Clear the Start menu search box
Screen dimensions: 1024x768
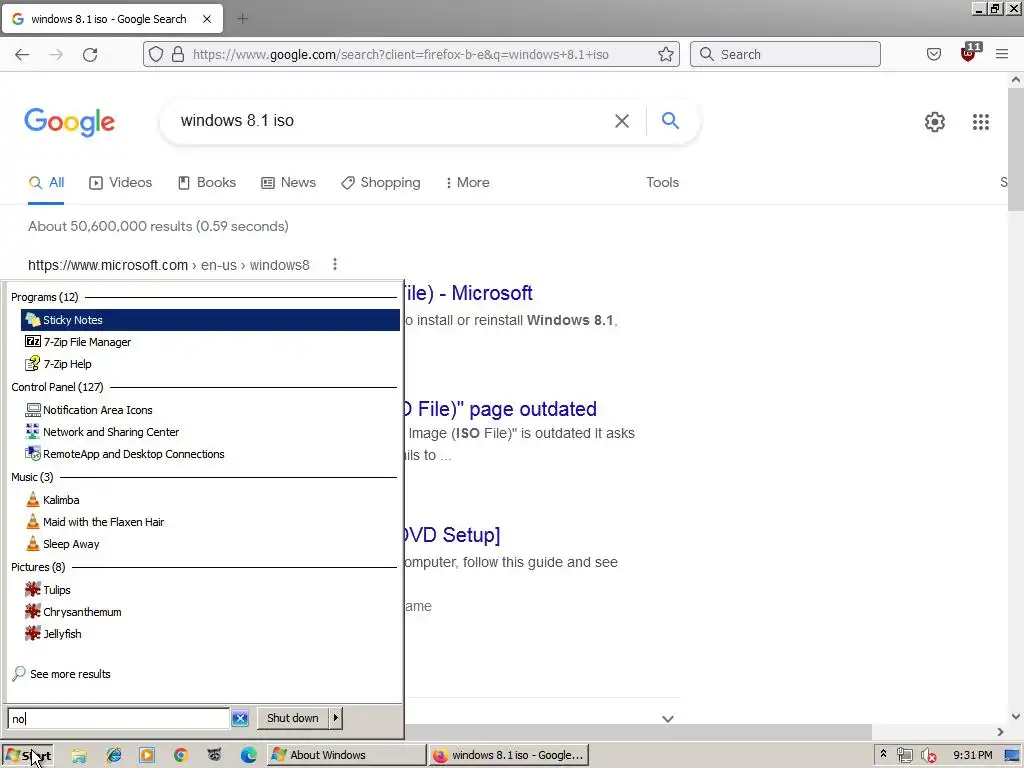pos(240,718)
